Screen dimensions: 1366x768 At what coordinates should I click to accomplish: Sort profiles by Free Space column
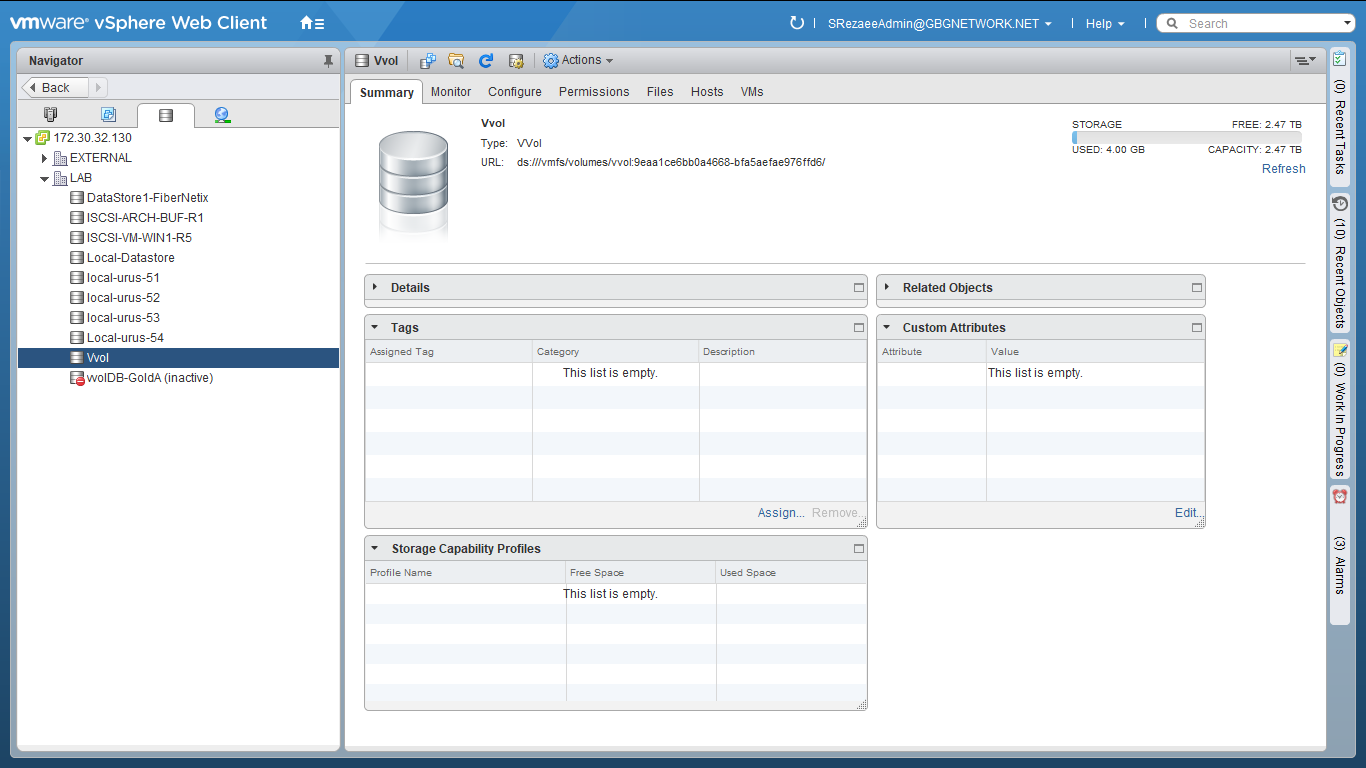pyautogui.click(x=641, y=573)
